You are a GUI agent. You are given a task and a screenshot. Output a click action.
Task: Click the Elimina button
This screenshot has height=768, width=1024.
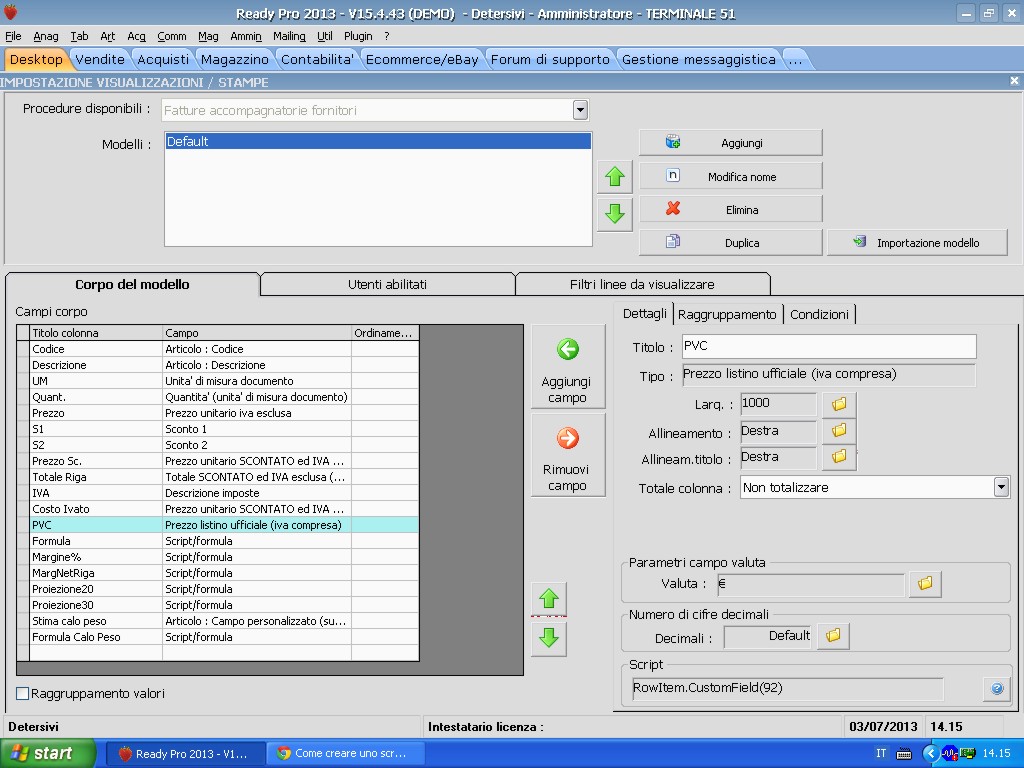click(x=730, y=210)
